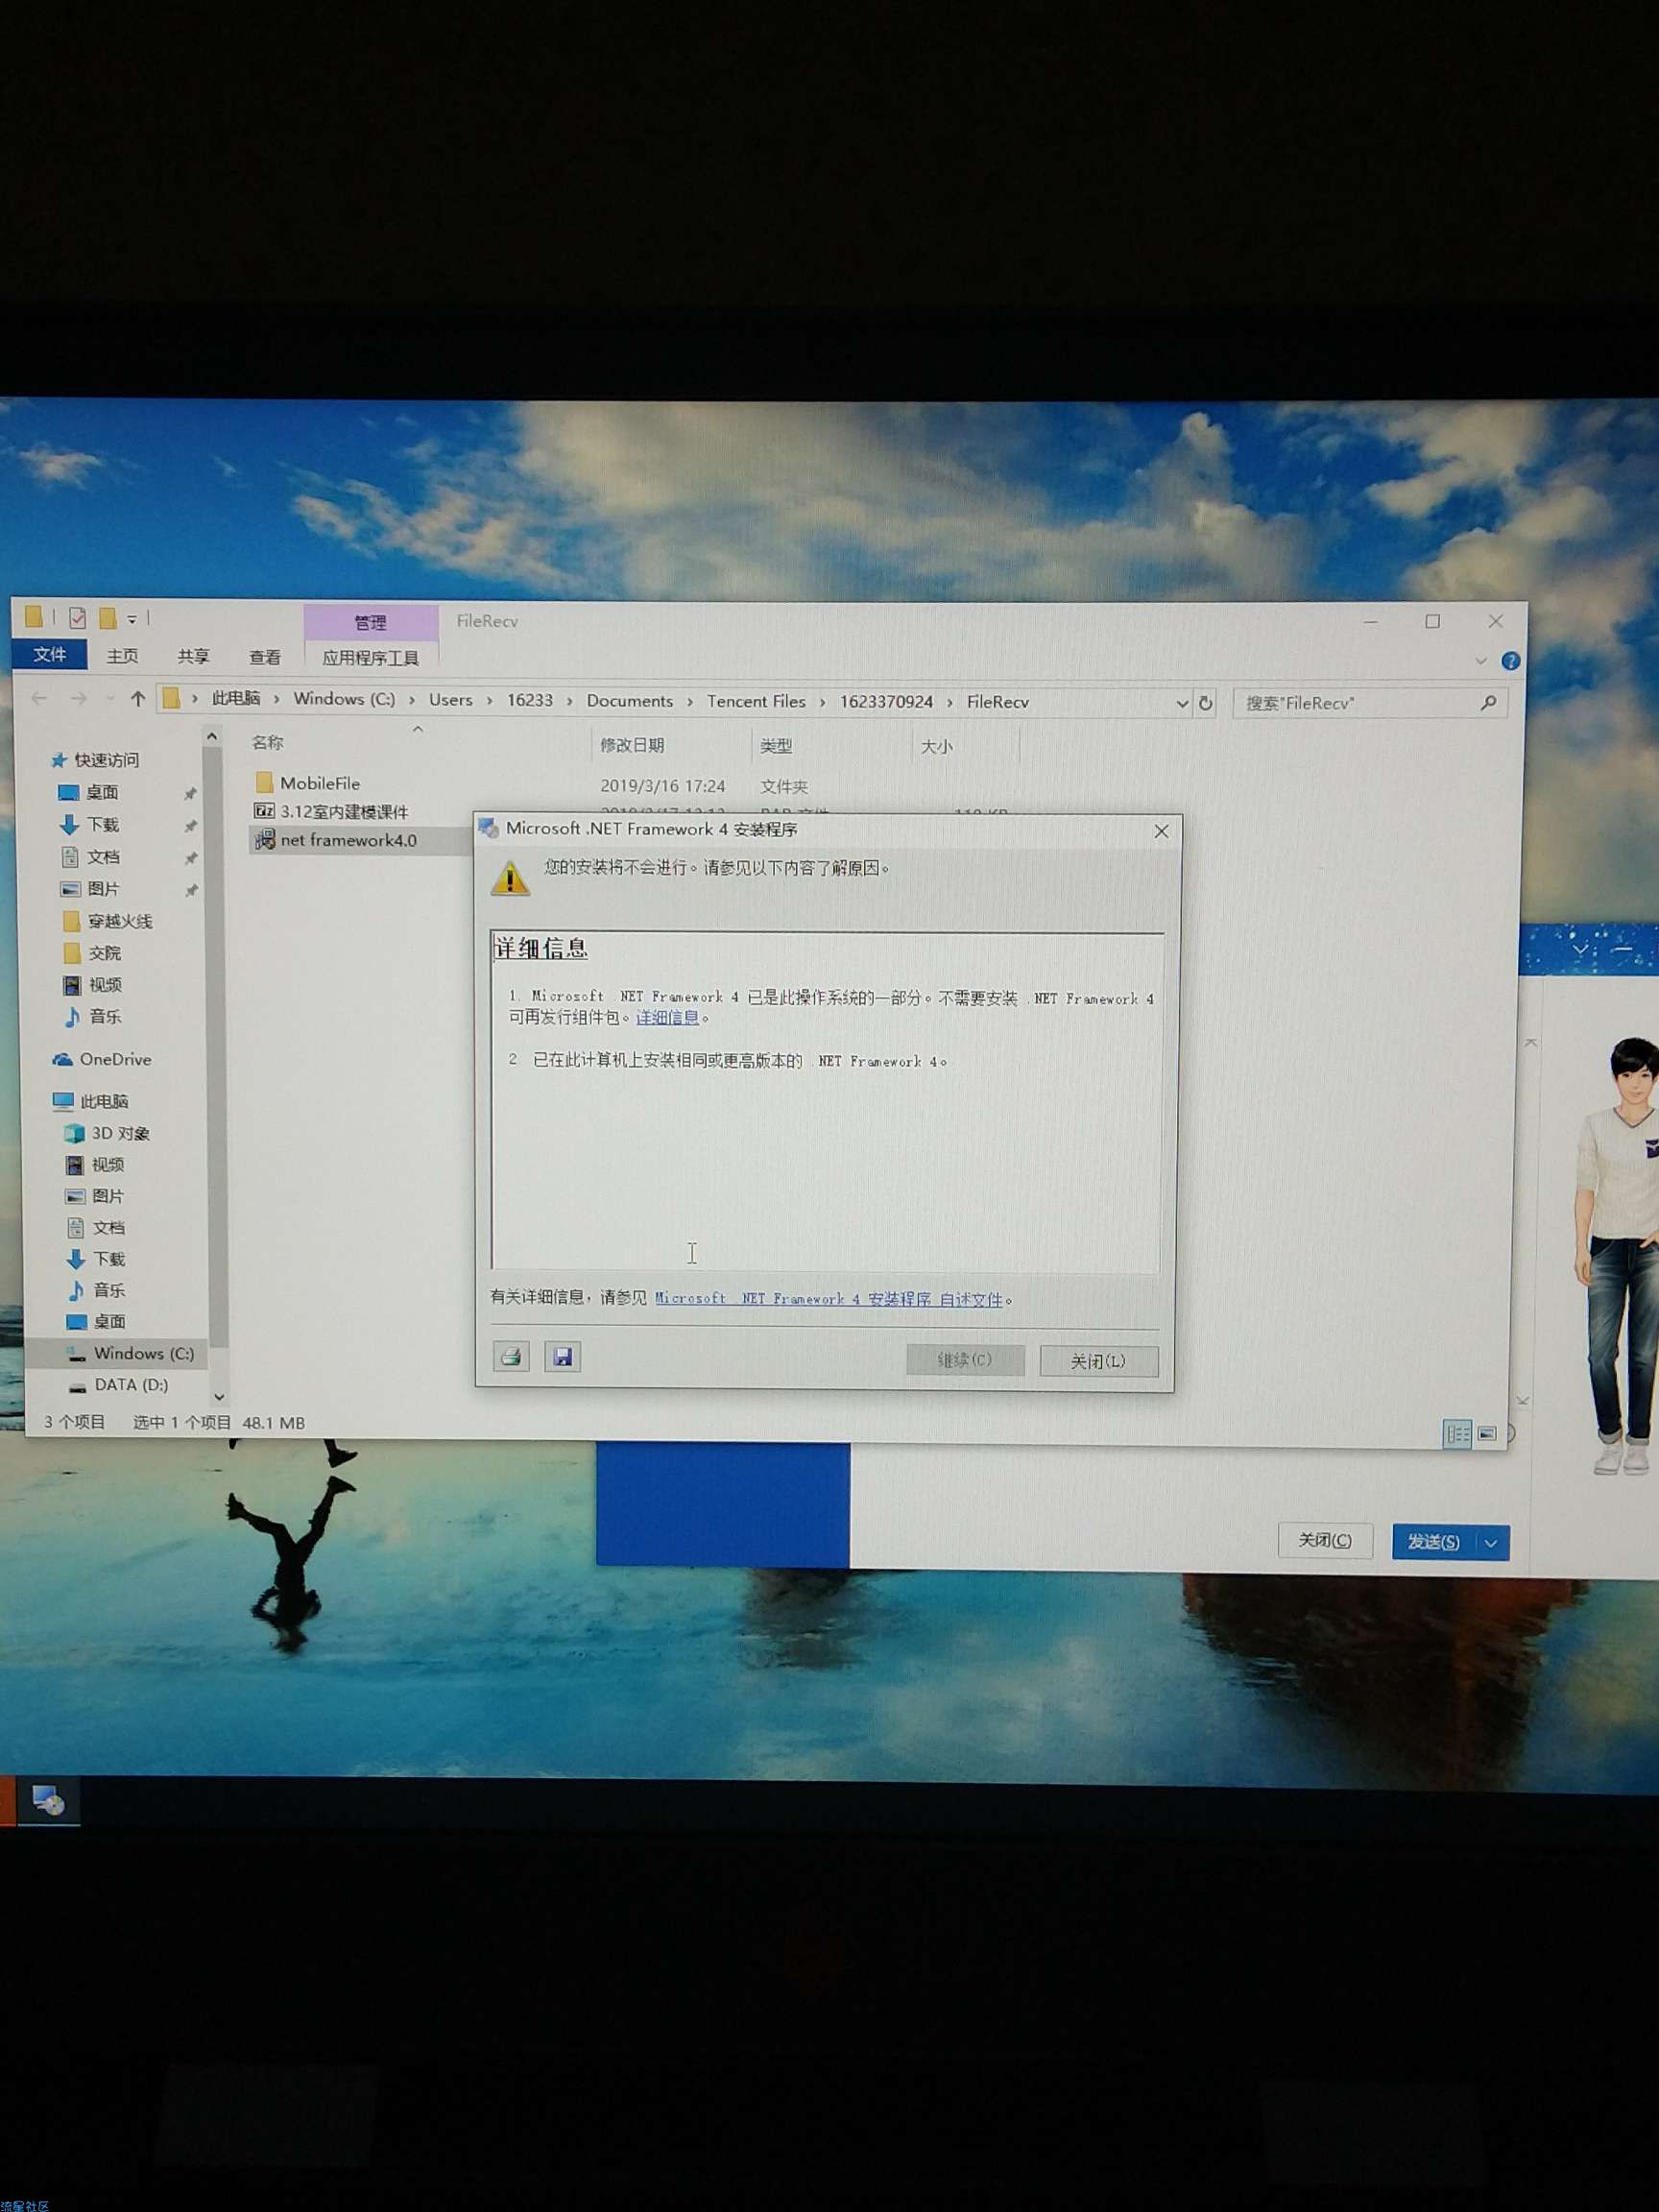This screenshot has width=1659, height=2212.
Task: Click the new folder icon in title bar
Action: pyautogui.click(x=107, y=618)
